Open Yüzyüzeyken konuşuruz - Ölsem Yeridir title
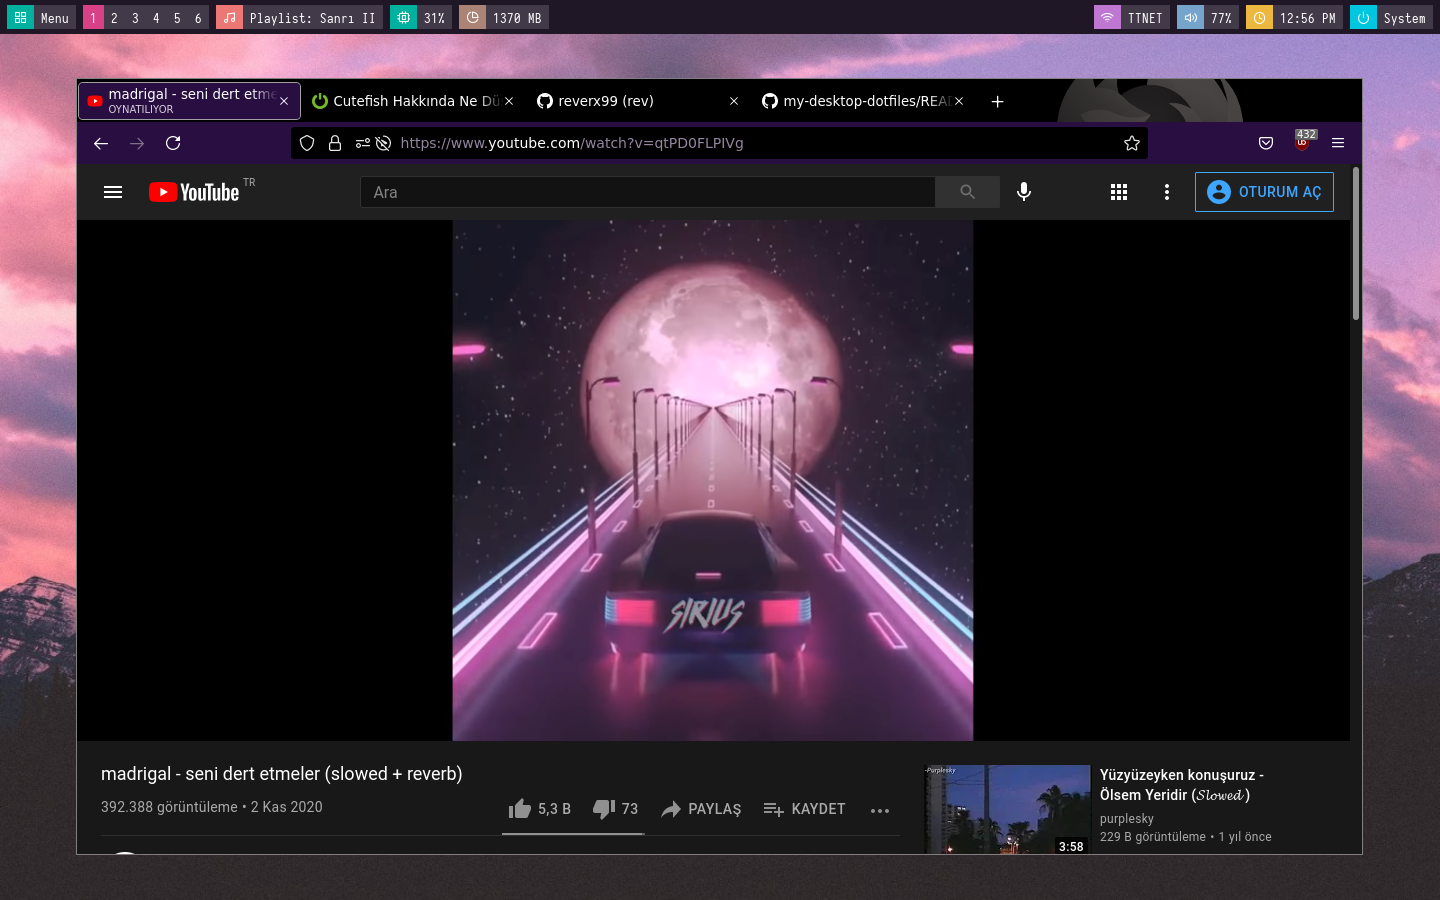This screenshot has width=1440, height=900. tap(1181, 785)
